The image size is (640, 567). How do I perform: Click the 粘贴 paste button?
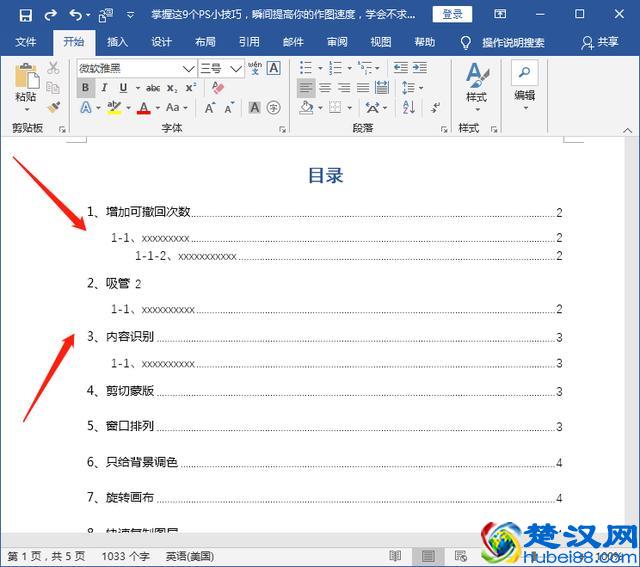pyautogui.click(x=26, y=87)
